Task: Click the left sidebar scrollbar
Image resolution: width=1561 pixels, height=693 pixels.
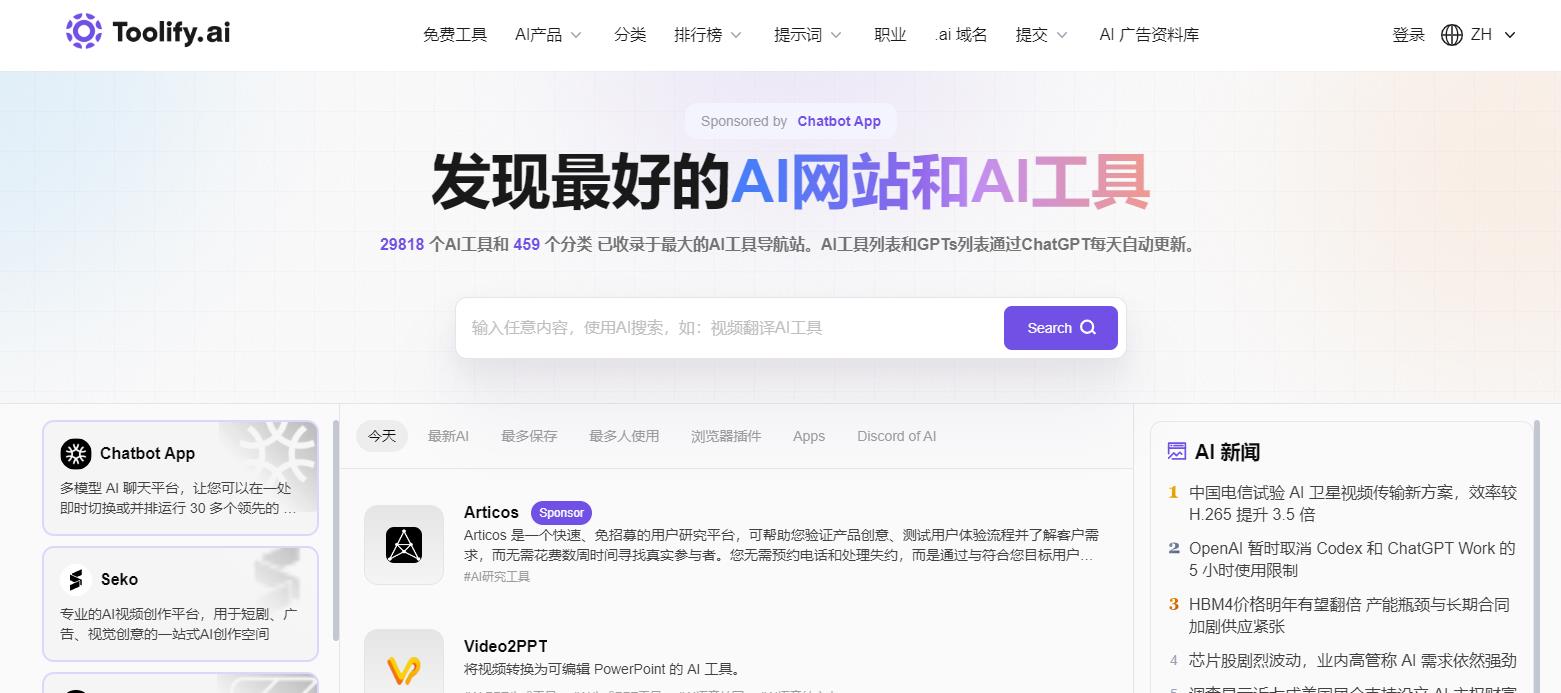Action: 335,530
